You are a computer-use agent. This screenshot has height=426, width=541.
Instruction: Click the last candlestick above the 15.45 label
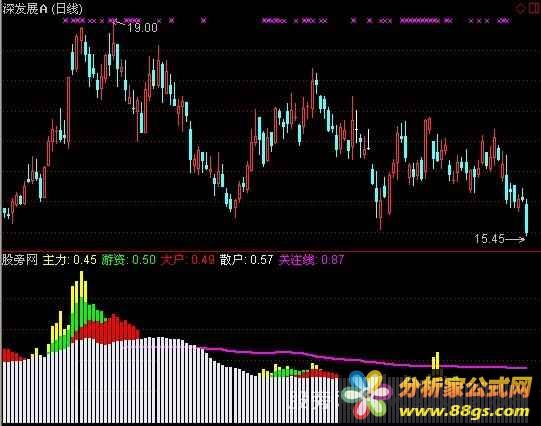527,218
